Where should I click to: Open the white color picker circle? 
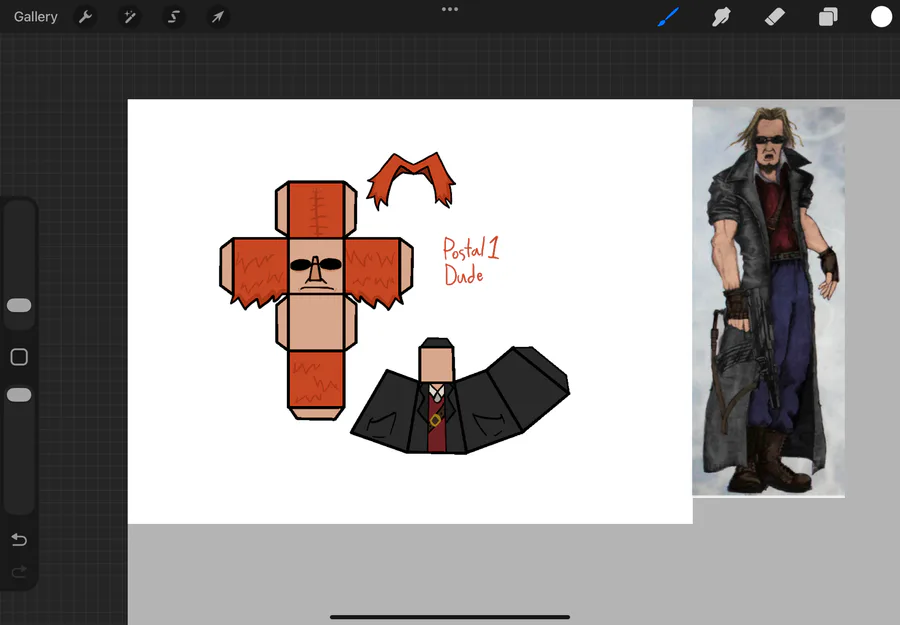(881, 17)
